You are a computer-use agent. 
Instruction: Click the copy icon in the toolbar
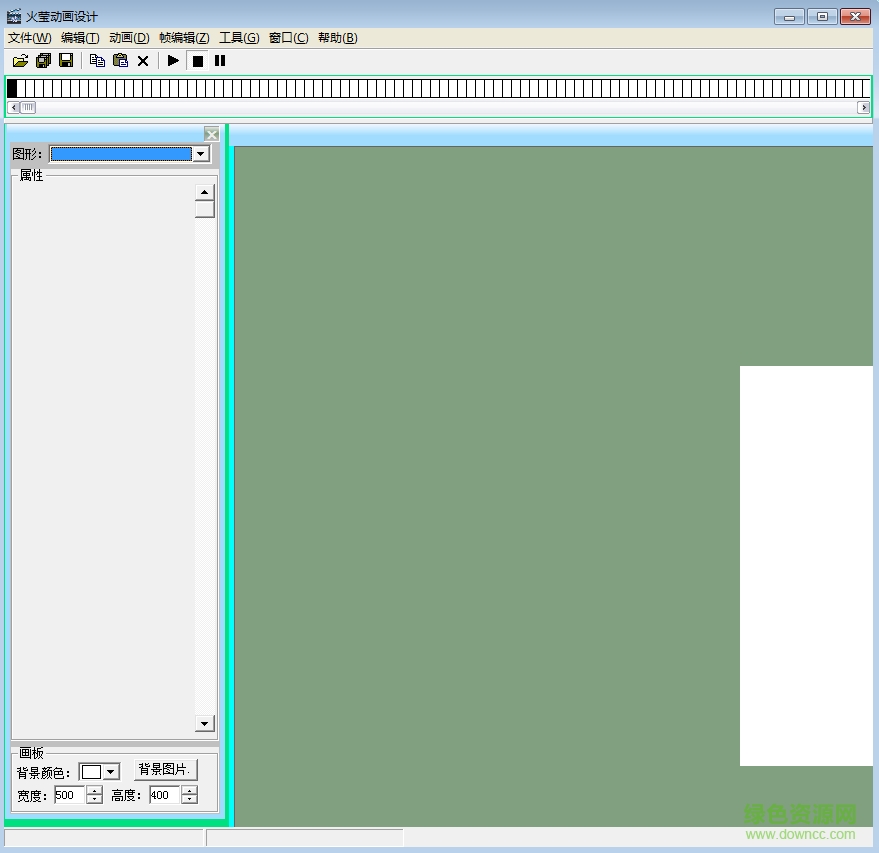[x=97, y=61]
